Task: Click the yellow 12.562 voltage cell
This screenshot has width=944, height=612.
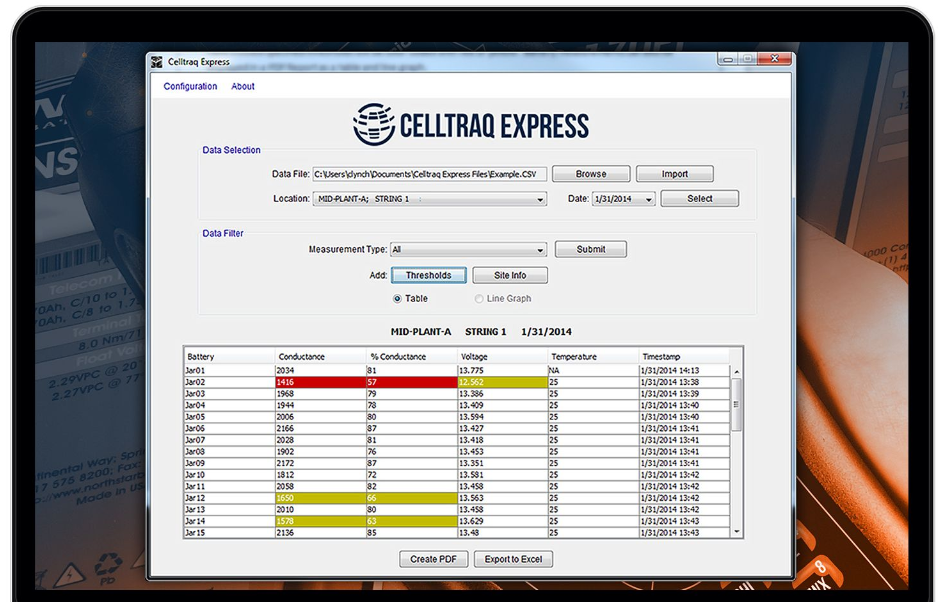Action: 503,382
